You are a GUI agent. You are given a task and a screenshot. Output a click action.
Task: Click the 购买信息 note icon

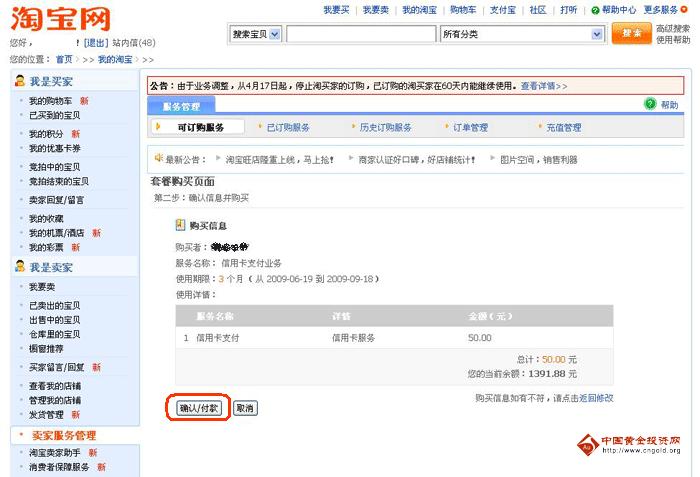pos(180,225)
